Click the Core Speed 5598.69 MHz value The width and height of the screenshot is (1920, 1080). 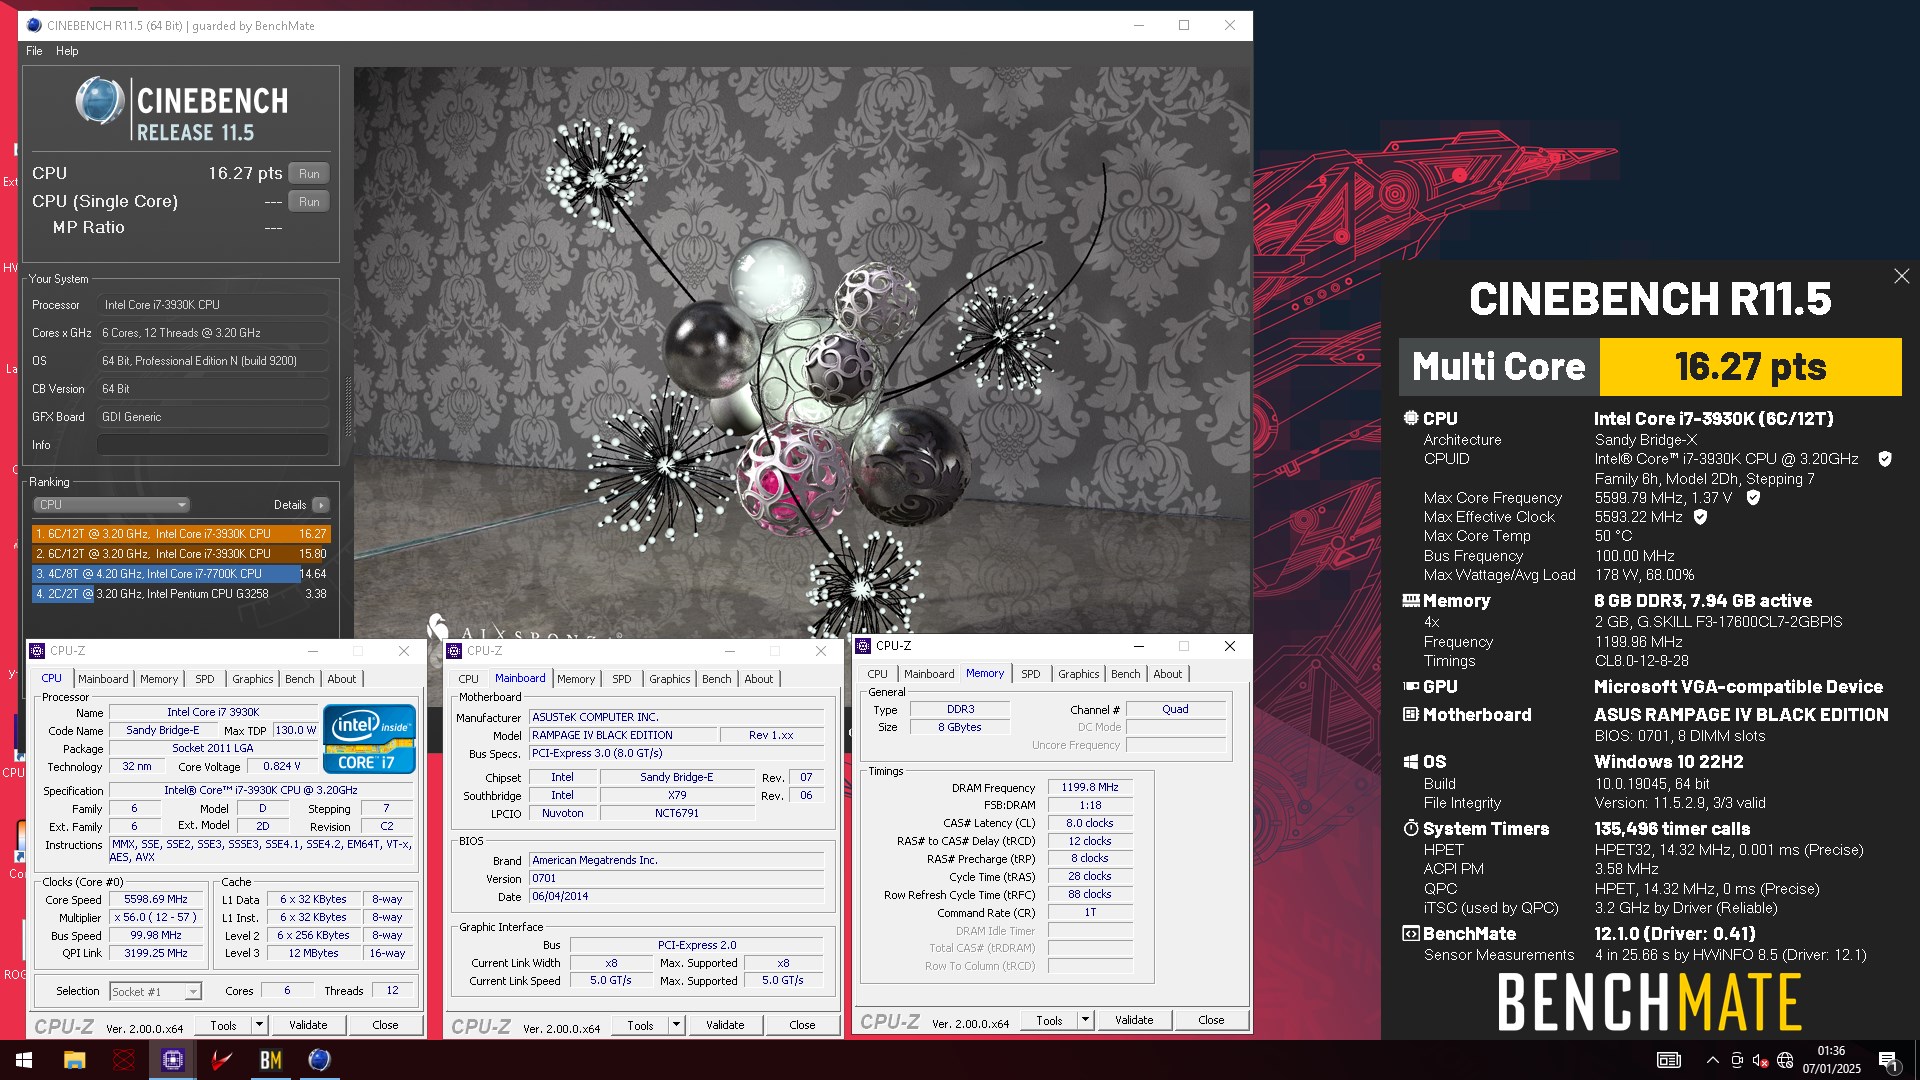pos(156,900)
